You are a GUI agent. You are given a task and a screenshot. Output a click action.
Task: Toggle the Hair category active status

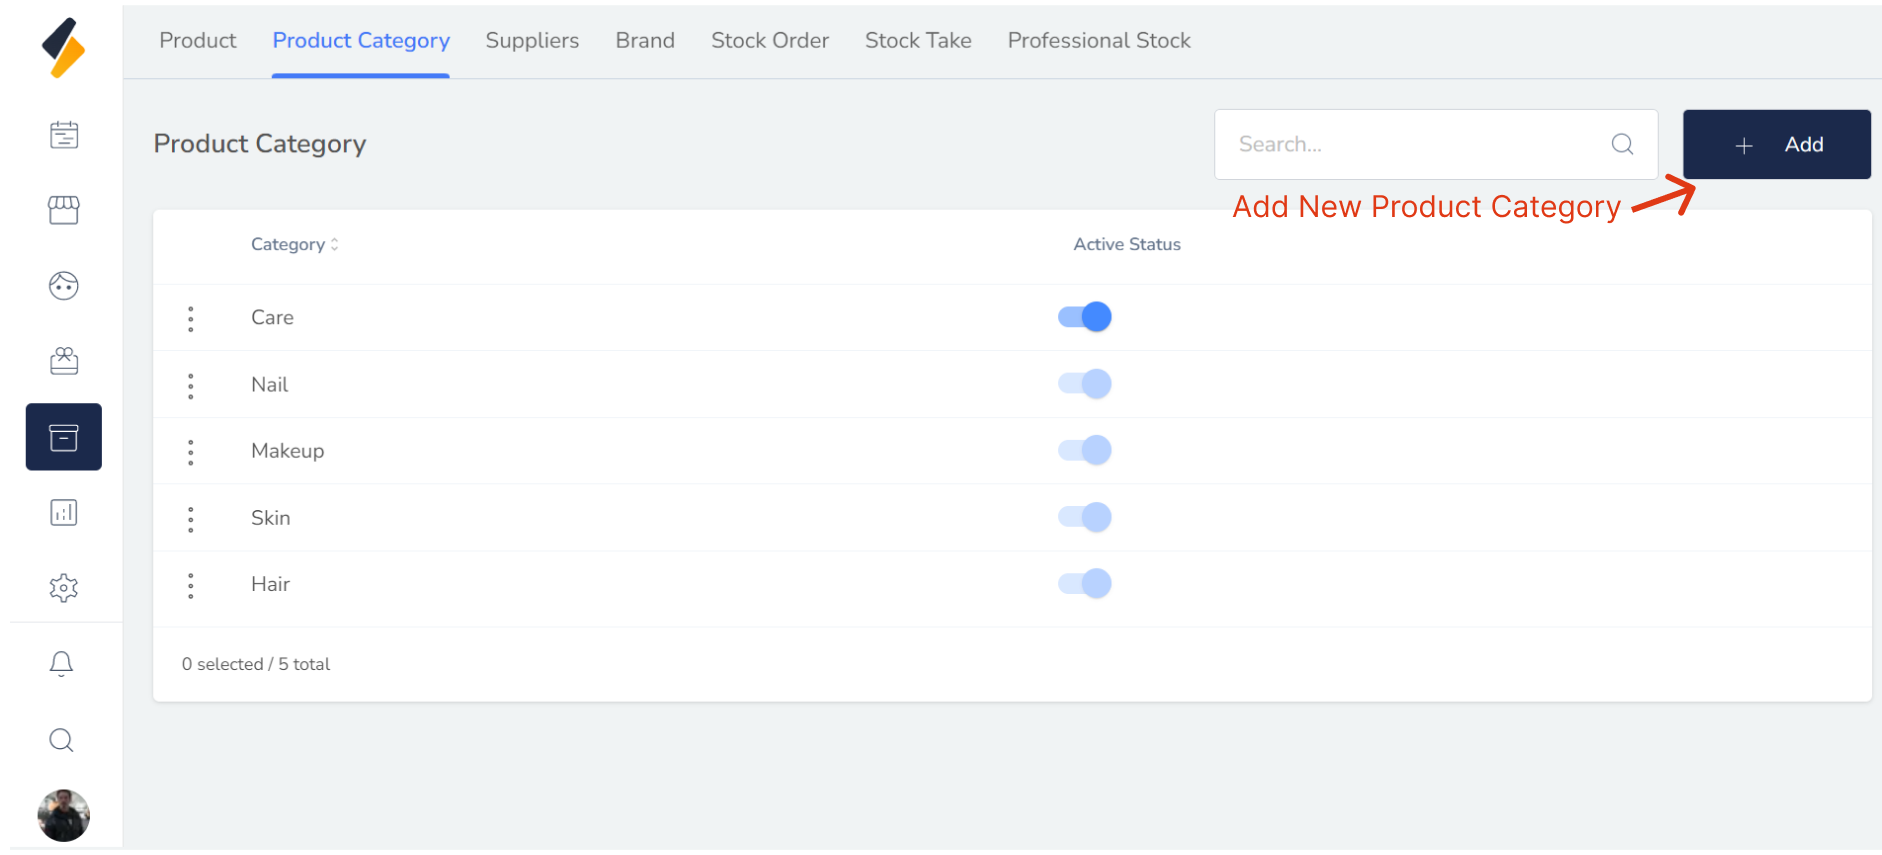tap(1085, 584)
